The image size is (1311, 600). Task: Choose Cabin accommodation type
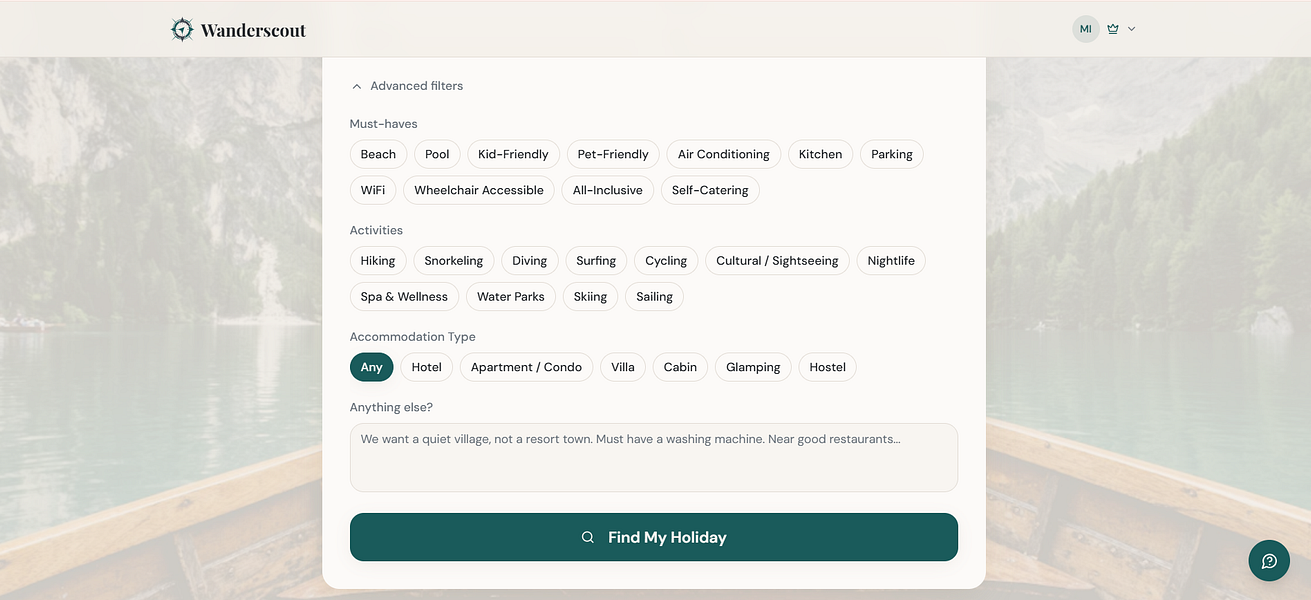(680, 367)
